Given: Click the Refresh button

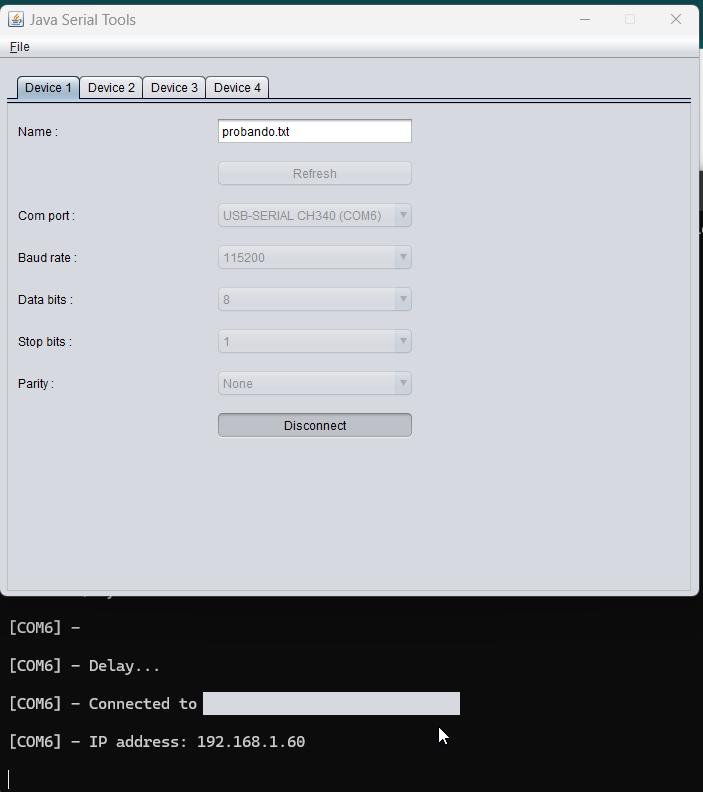Looking at the screenshot, I should click(315, 173).
